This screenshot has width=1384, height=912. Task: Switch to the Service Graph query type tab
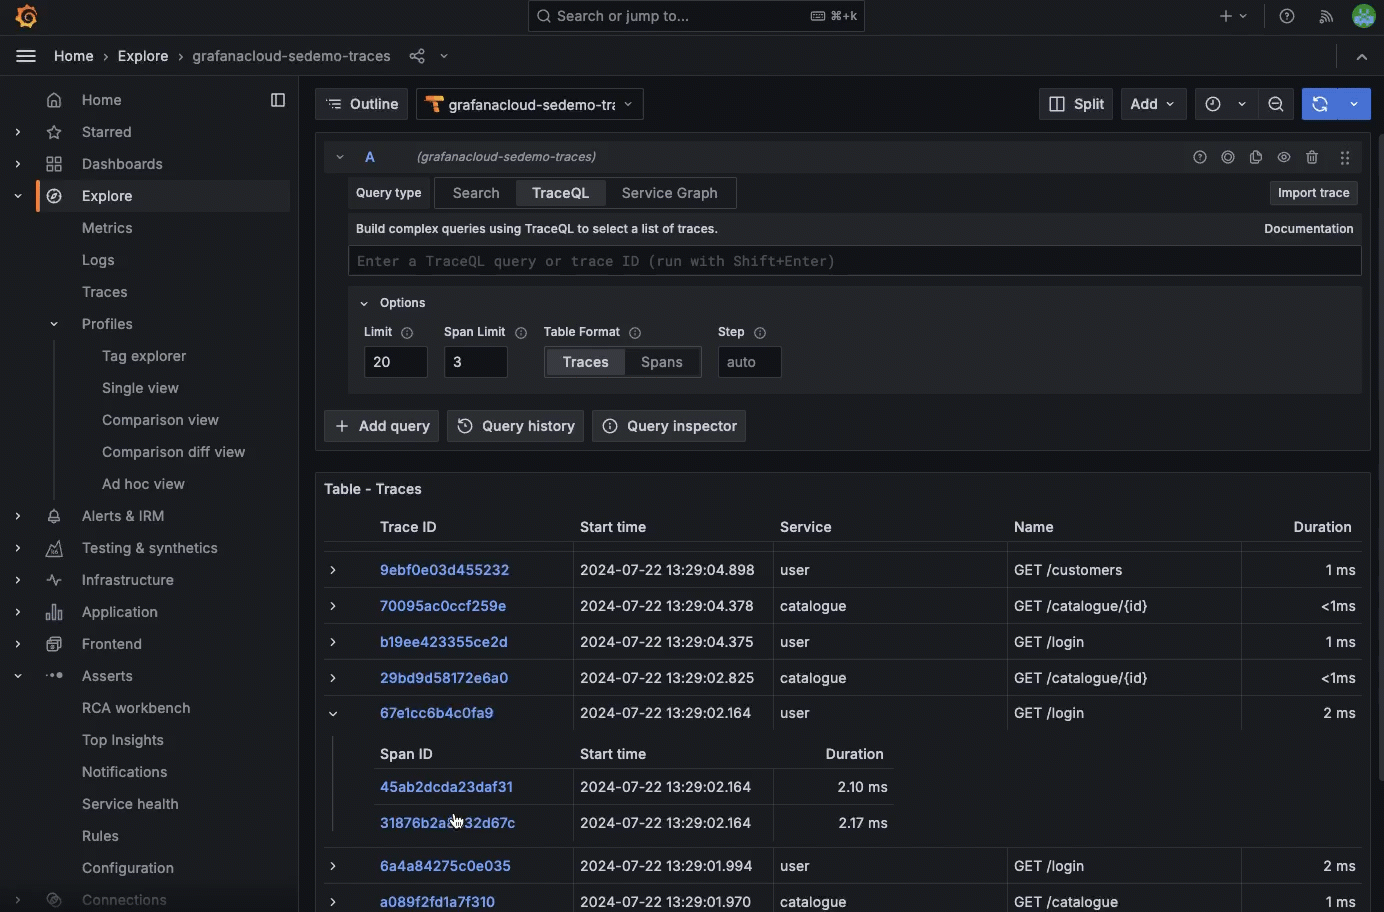pyautogui.click(x=669, y=193)
